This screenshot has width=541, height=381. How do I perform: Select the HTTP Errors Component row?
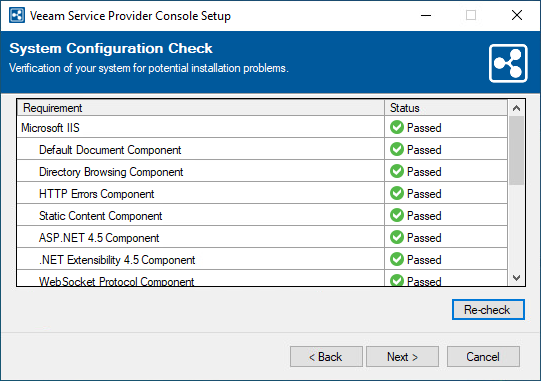(262, 194)
